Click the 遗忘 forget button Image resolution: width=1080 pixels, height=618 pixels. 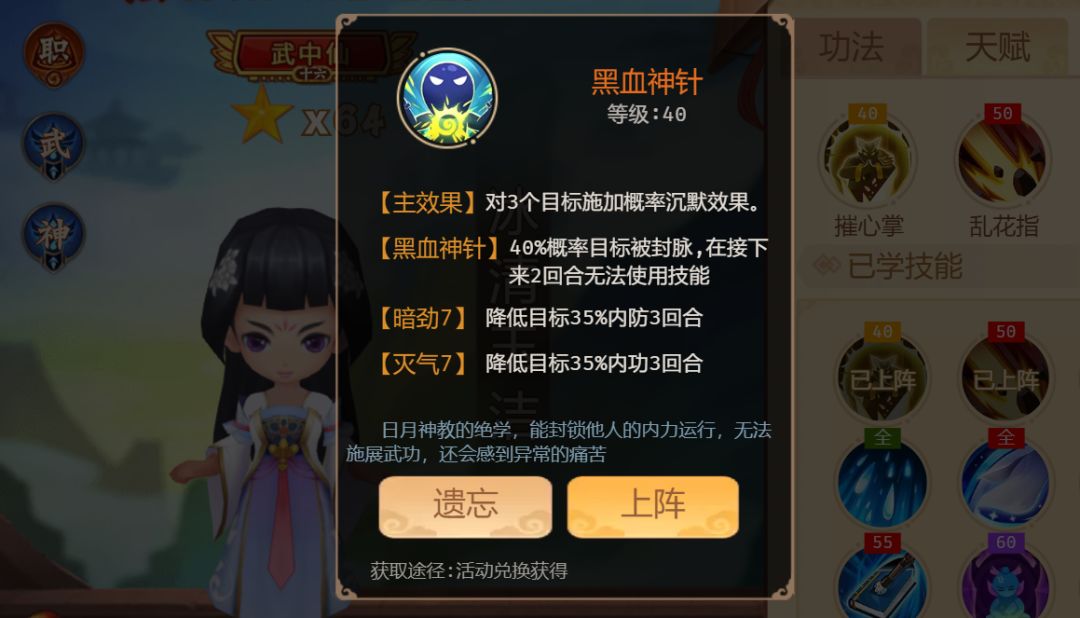(466, 506)
